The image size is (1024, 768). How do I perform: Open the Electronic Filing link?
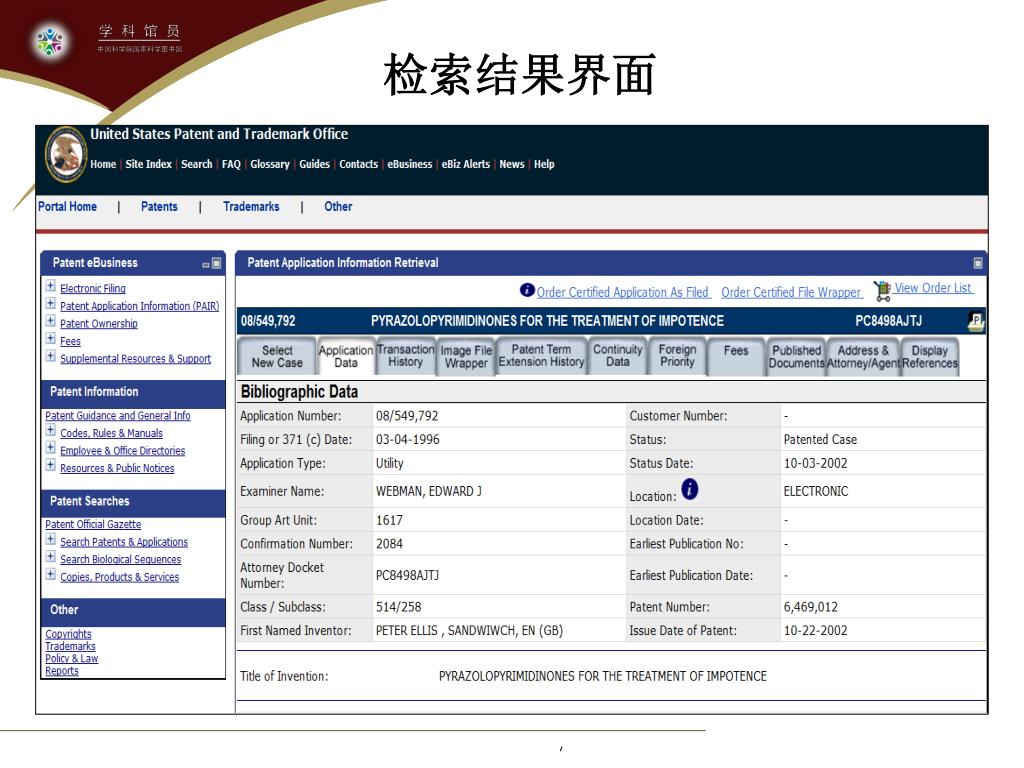(93, 289)
